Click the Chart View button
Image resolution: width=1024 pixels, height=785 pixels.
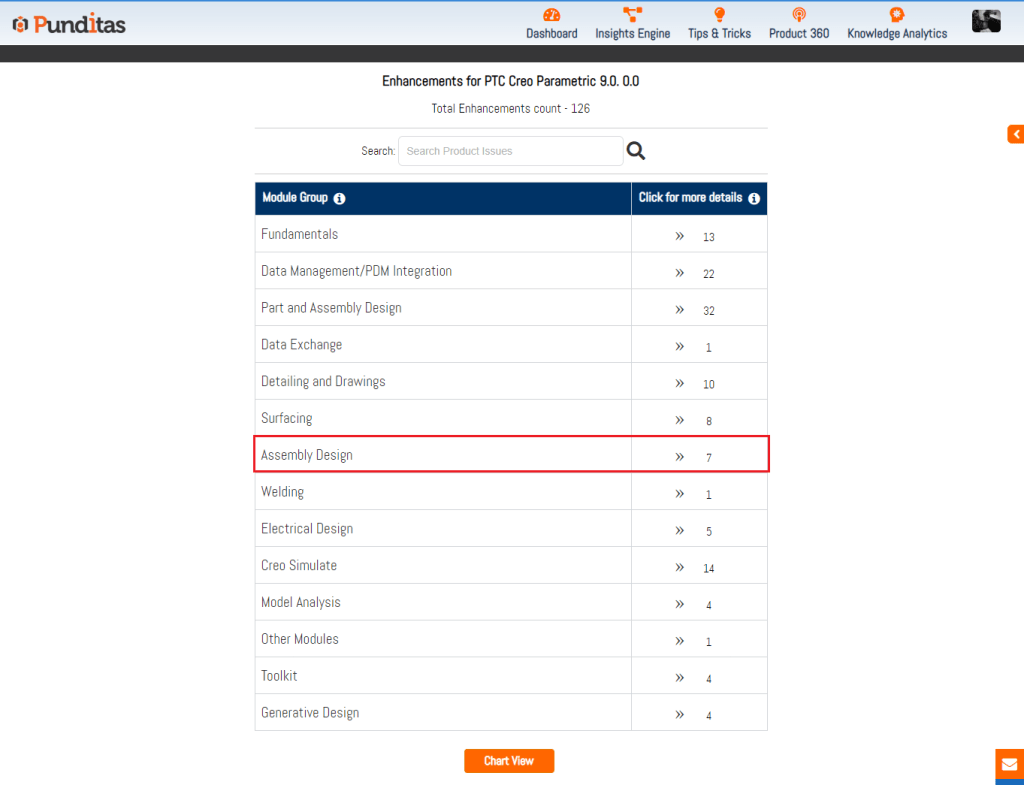pos(509,761)
